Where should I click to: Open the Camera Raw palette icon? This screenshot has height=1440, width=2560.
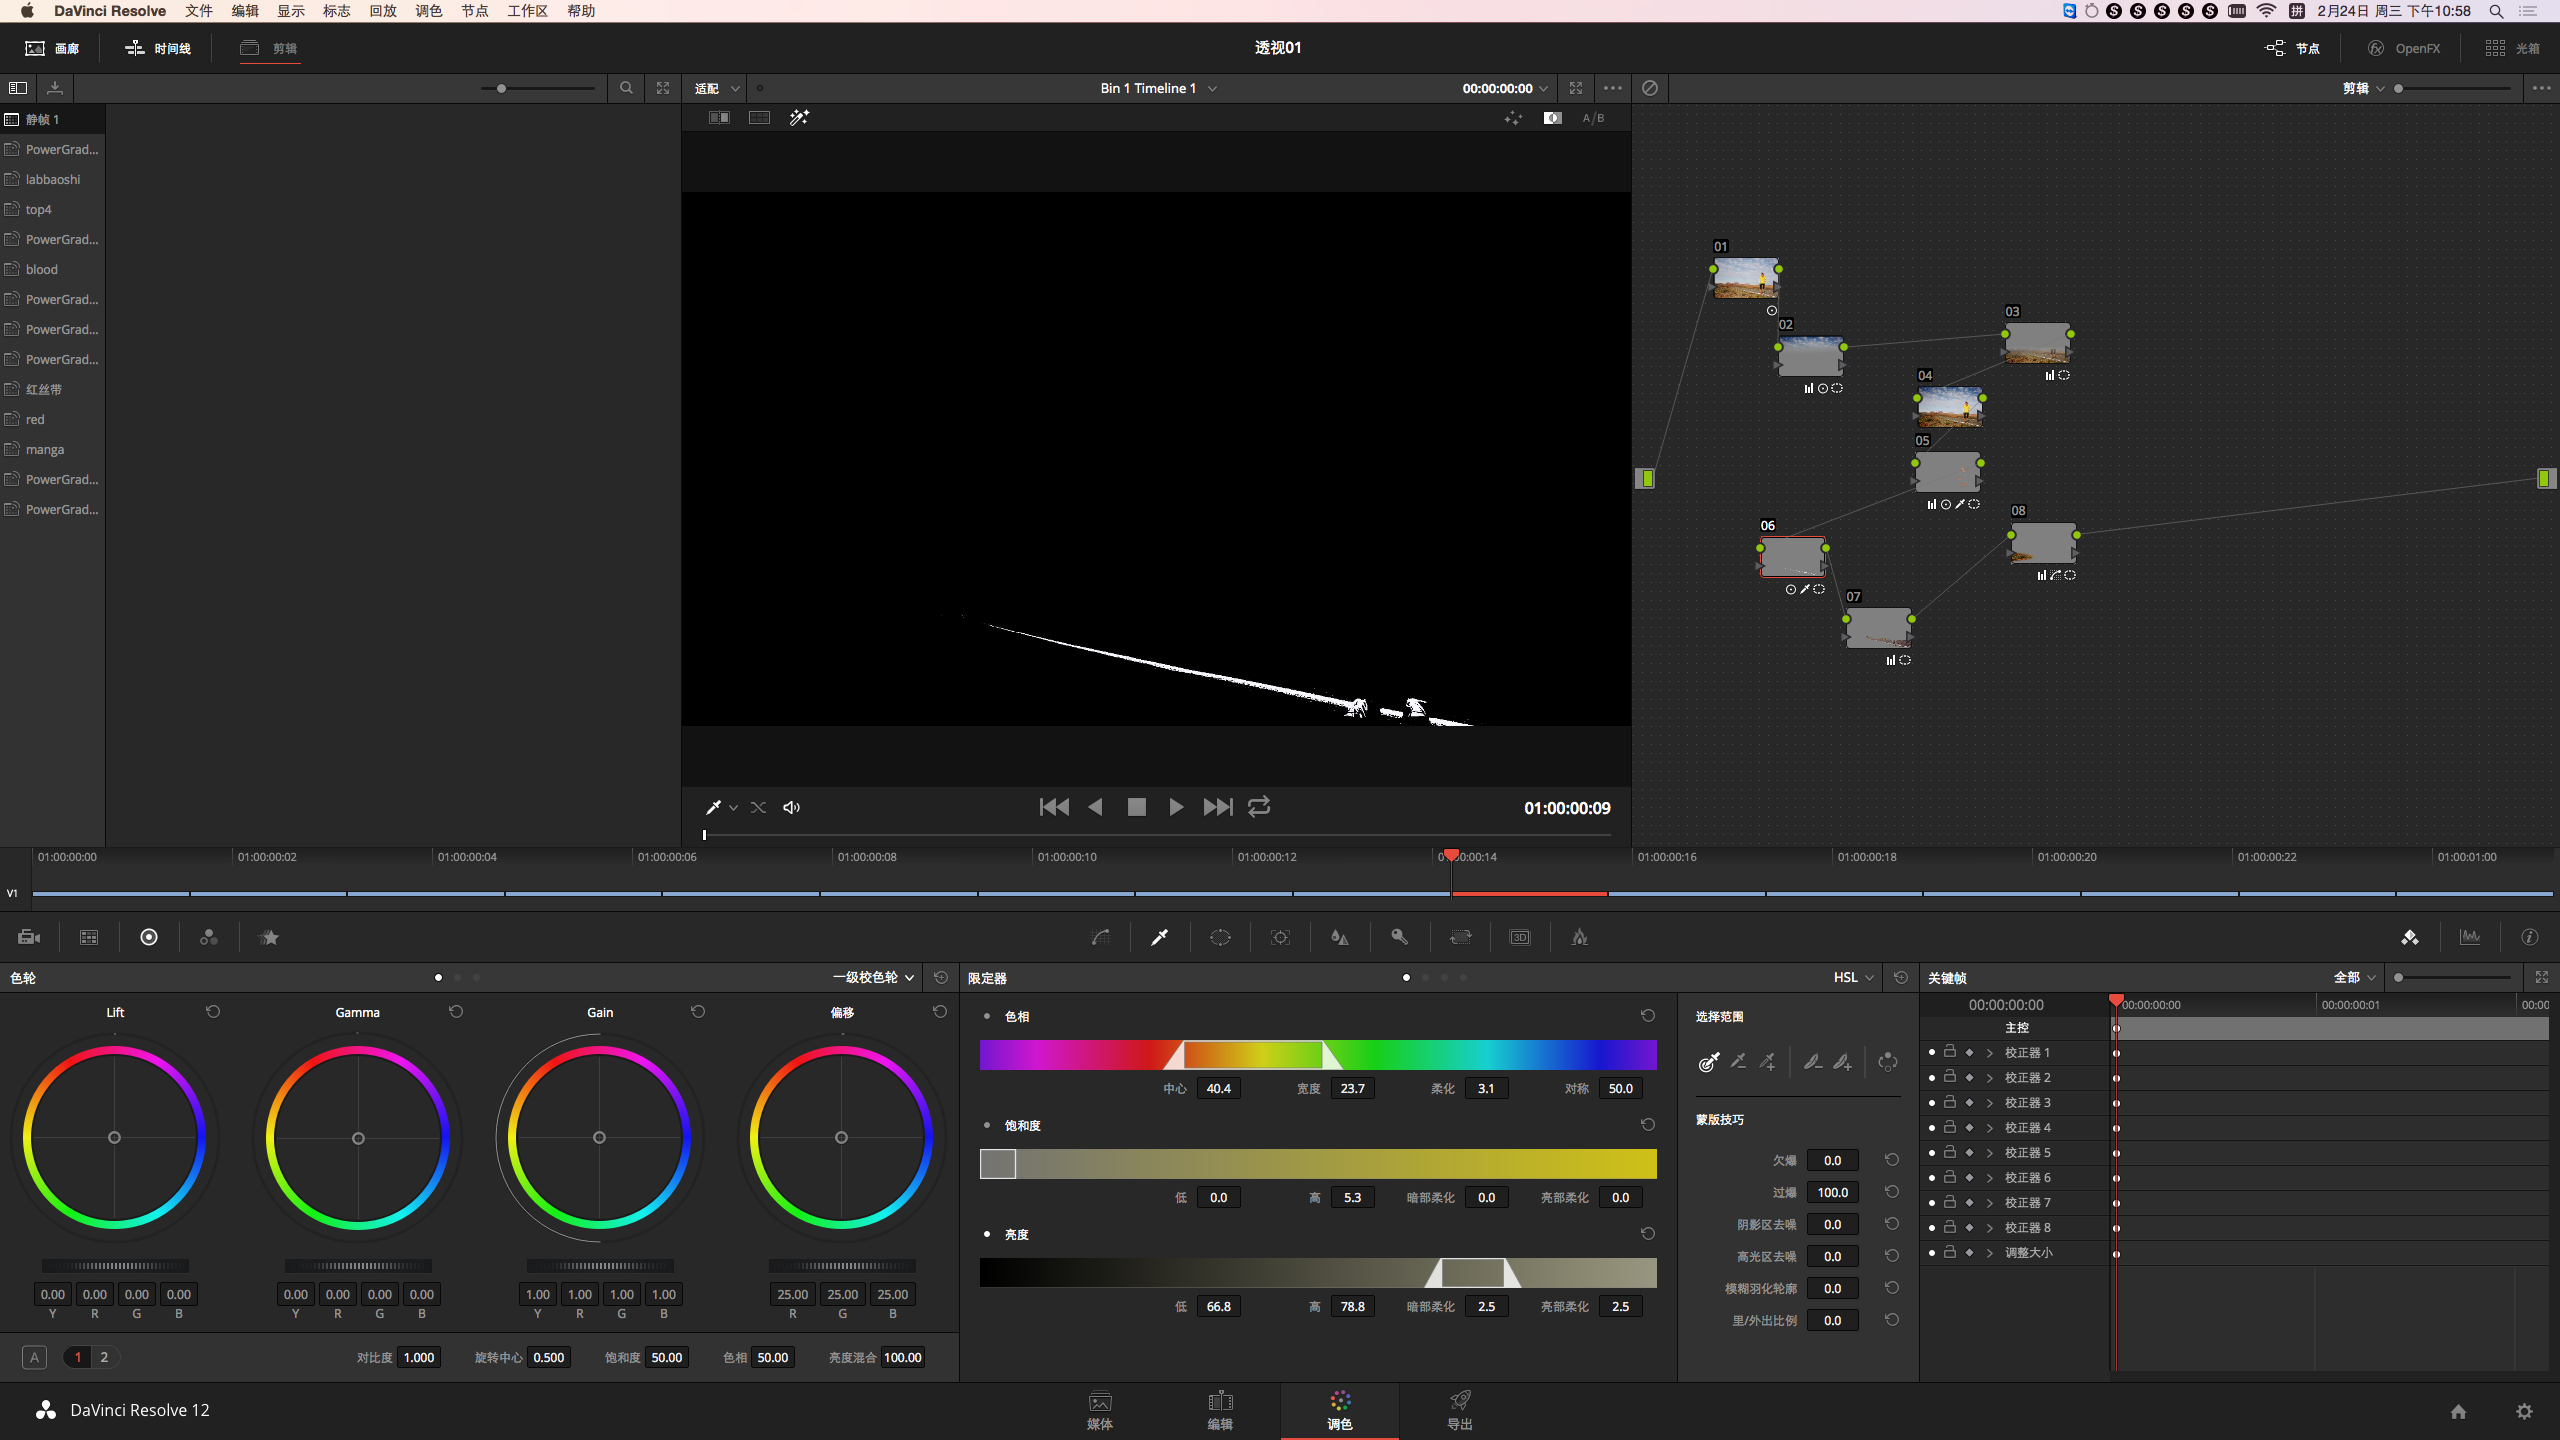point(29,937)
